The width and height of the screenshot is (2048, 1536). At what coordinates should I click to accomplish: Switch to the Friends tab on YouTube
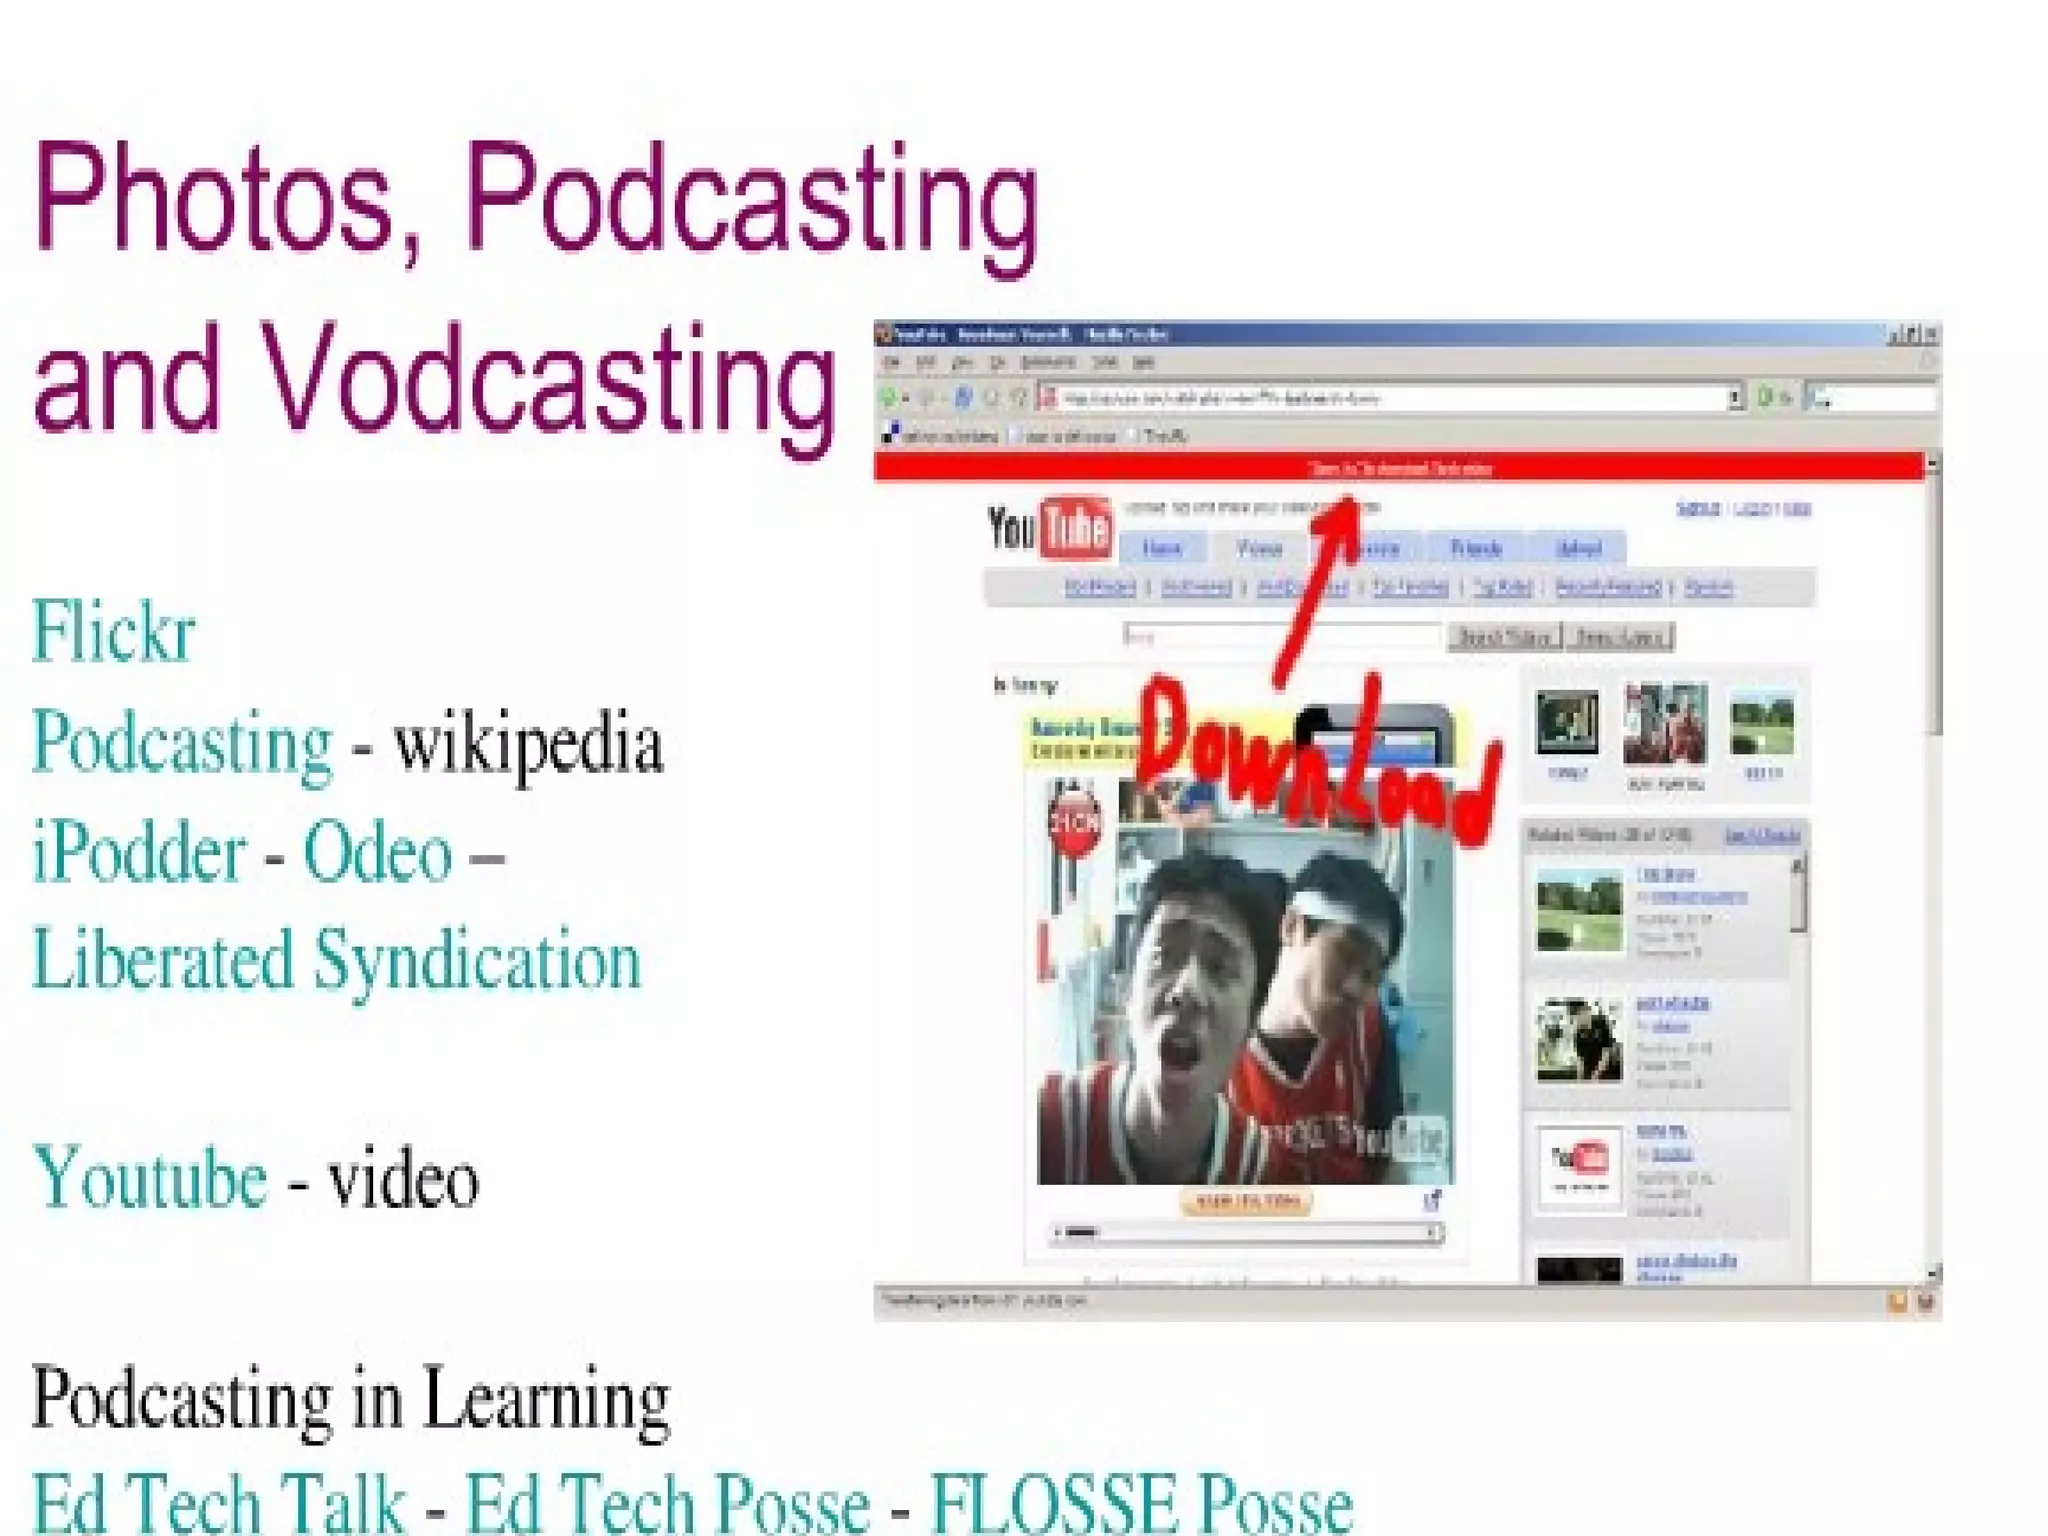[1476, 549]
